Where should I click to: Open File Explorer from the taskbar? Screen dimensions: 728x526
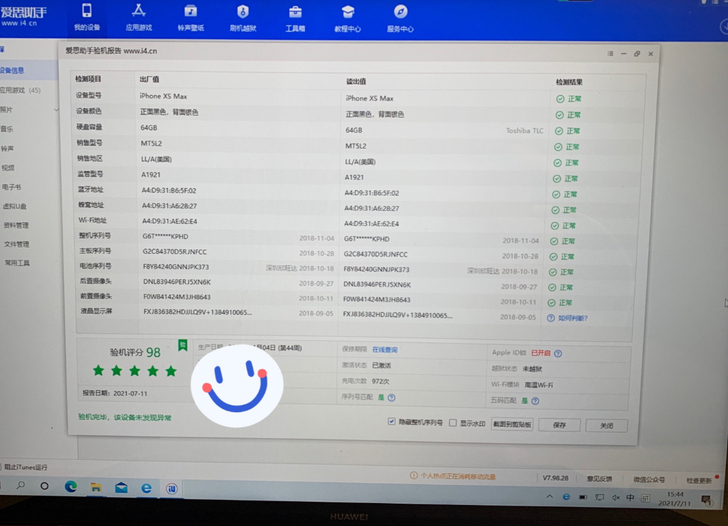coord(96,487)
